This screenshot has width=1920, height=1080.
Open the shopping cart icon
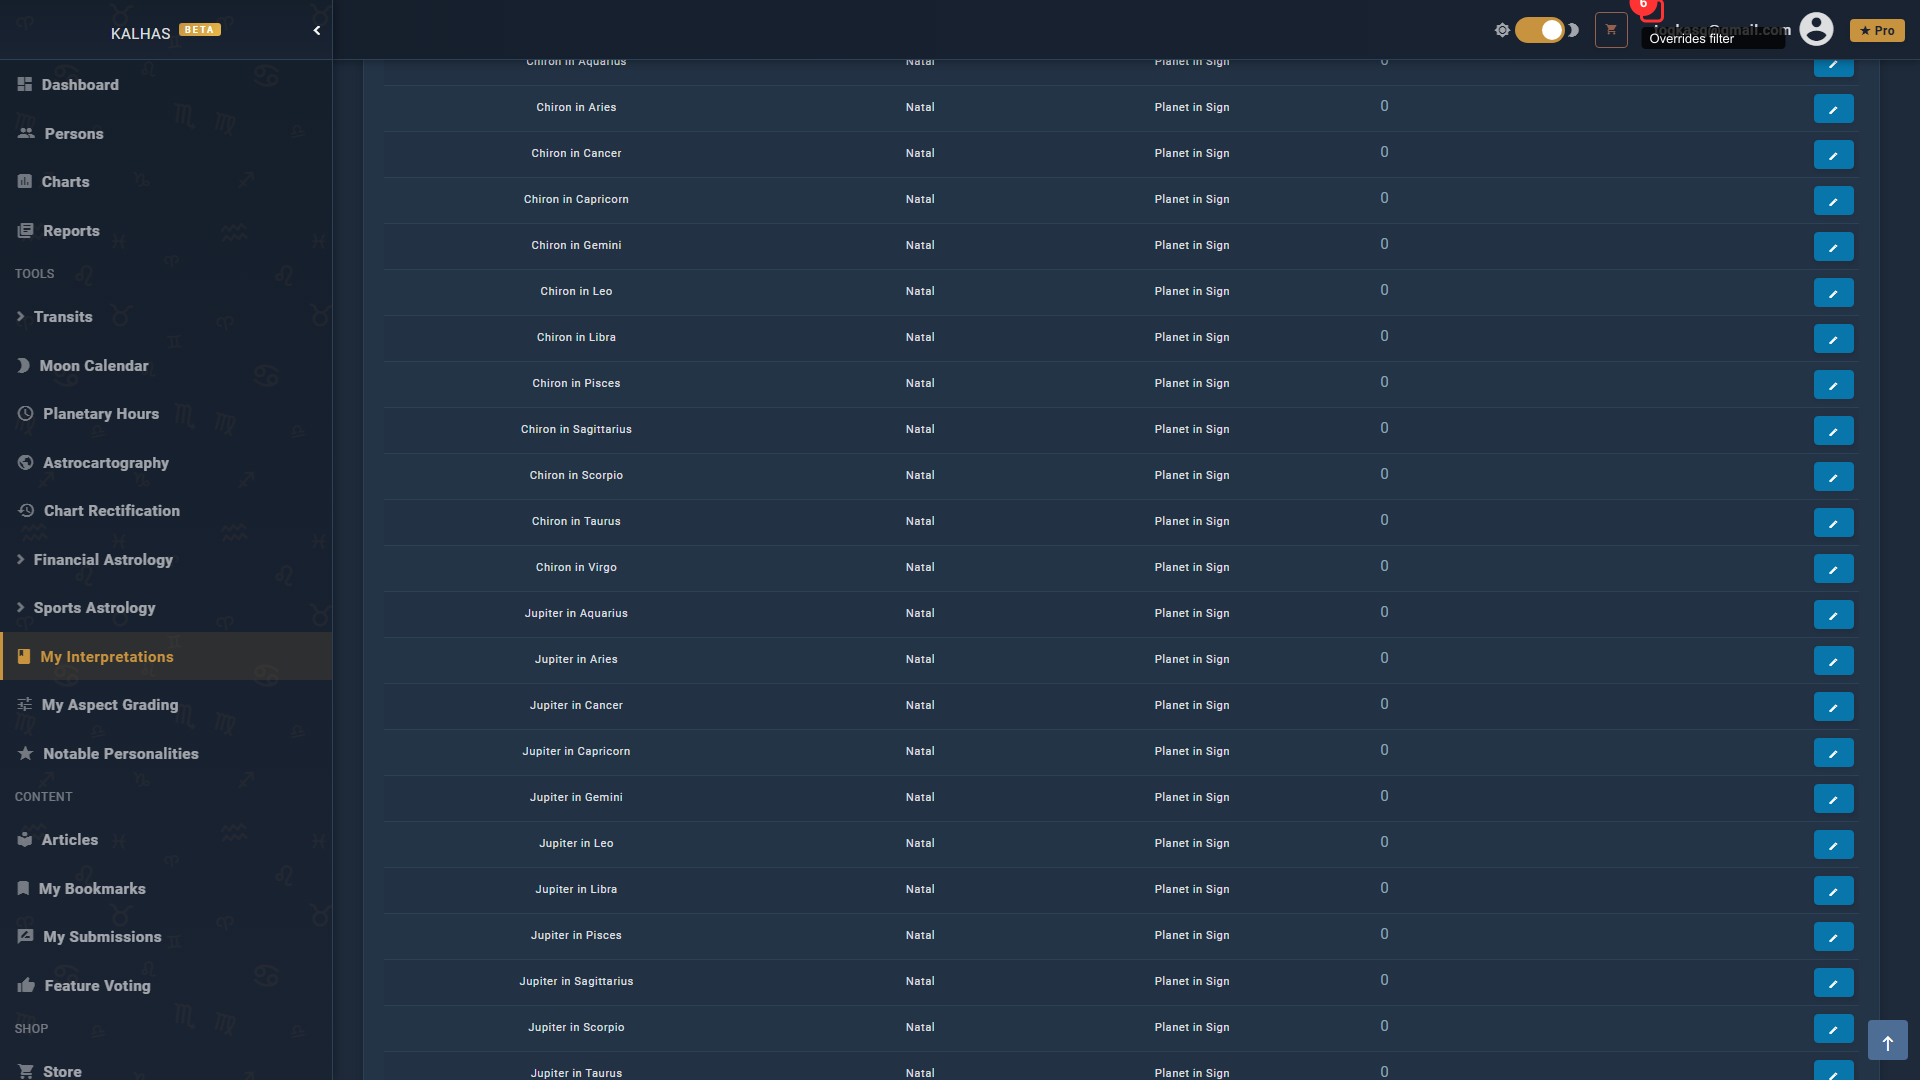(x=1611, y=30)
